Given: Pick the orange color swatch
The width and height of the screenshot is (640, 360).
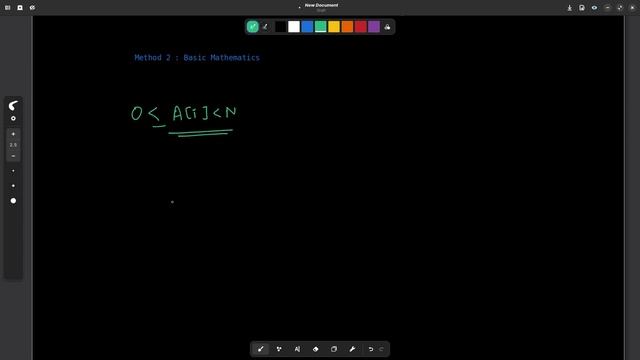Looking at the screenshot, I should pyautogui.click(x=347, y=27).
